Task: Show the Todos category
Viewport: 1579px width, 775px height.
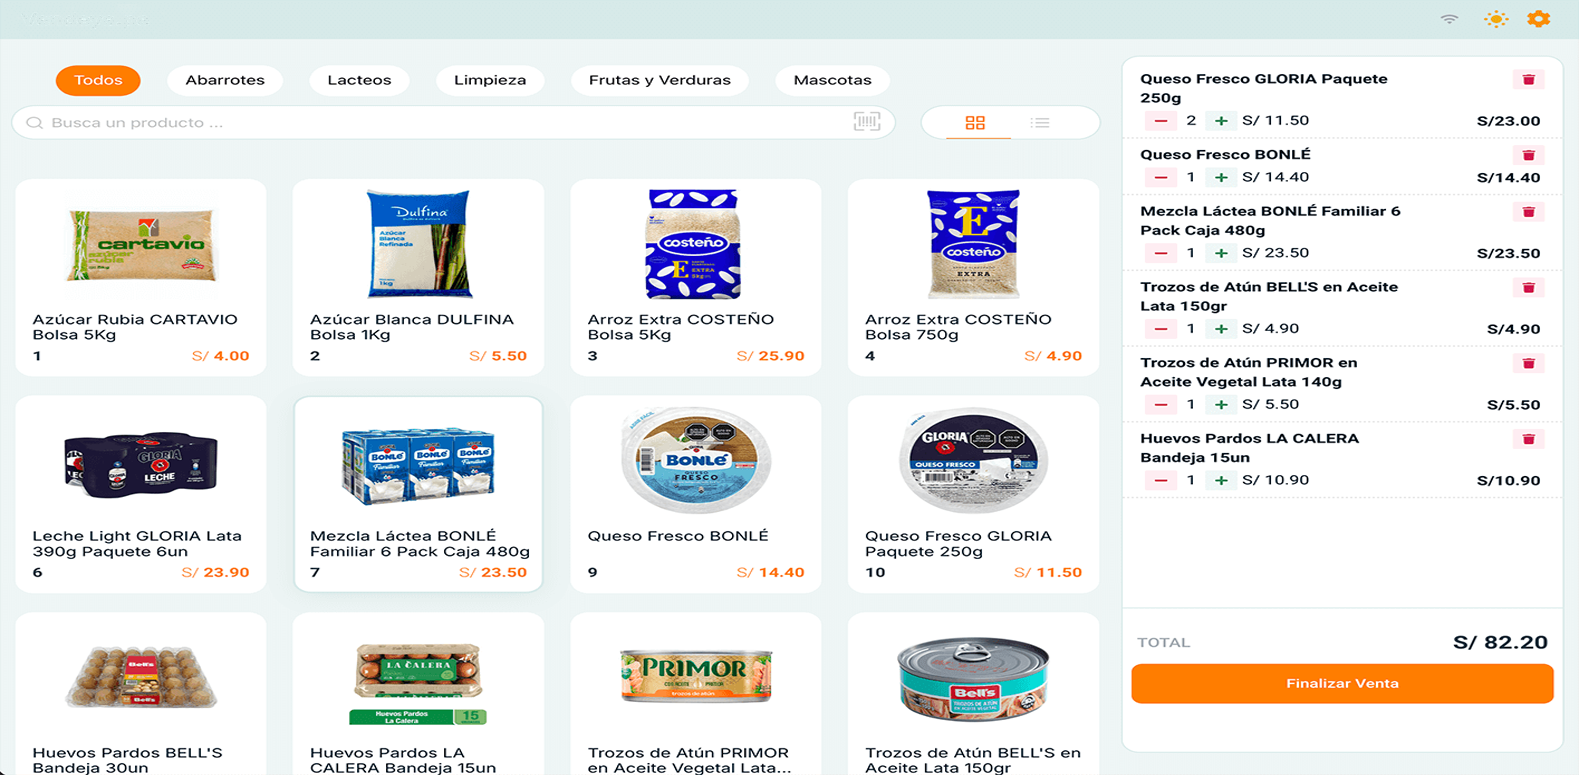Action: pos(98,80)
